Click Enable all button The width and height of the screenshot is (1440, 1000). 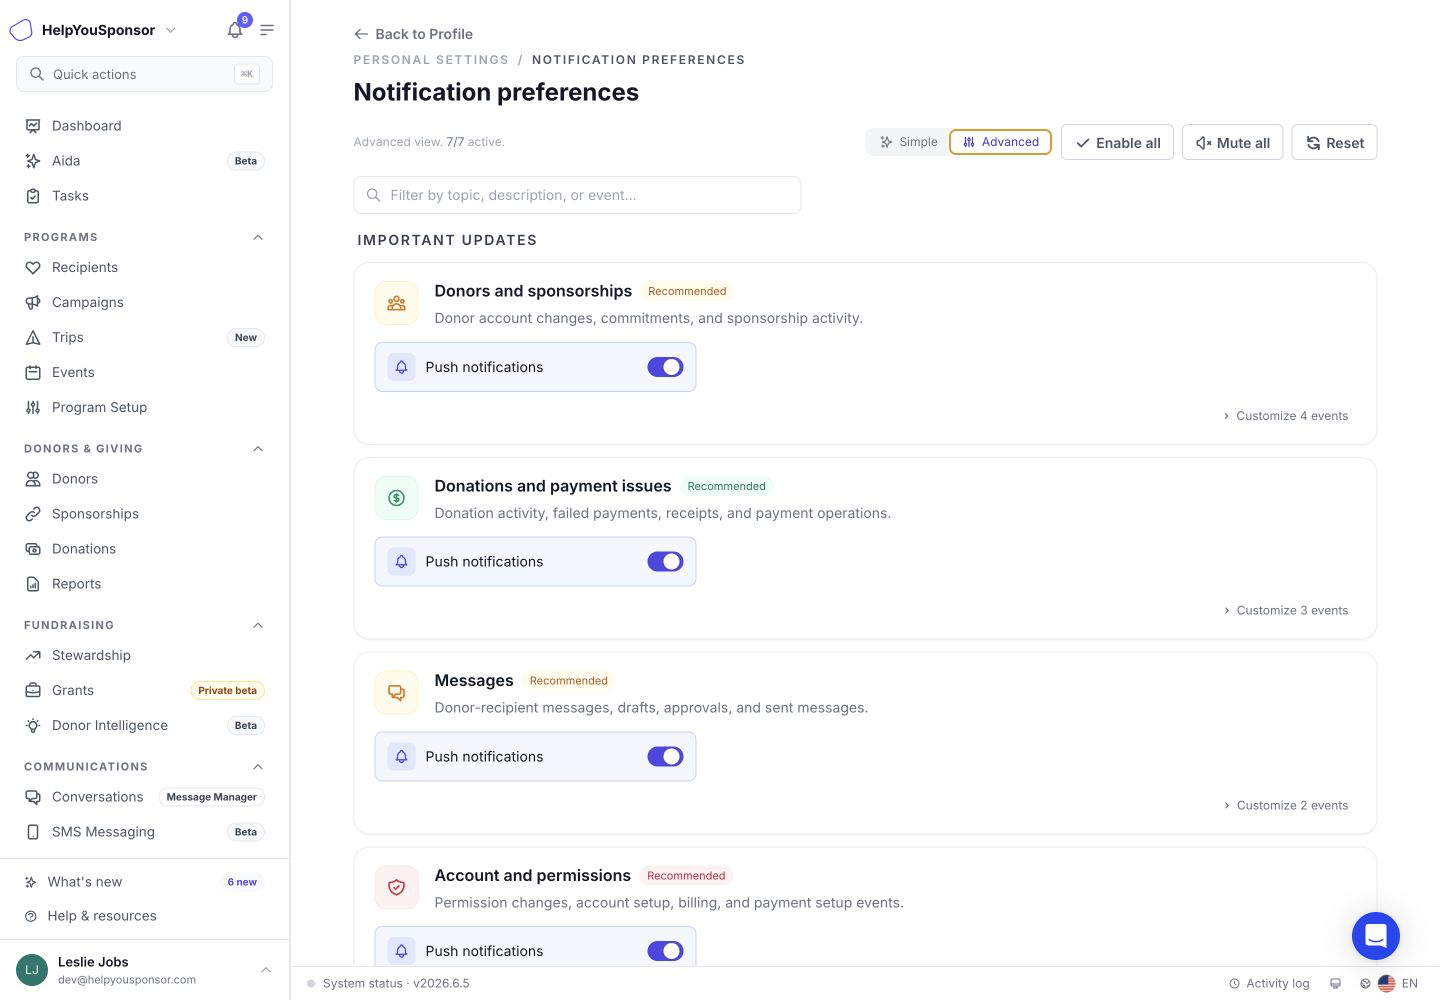1117,143
